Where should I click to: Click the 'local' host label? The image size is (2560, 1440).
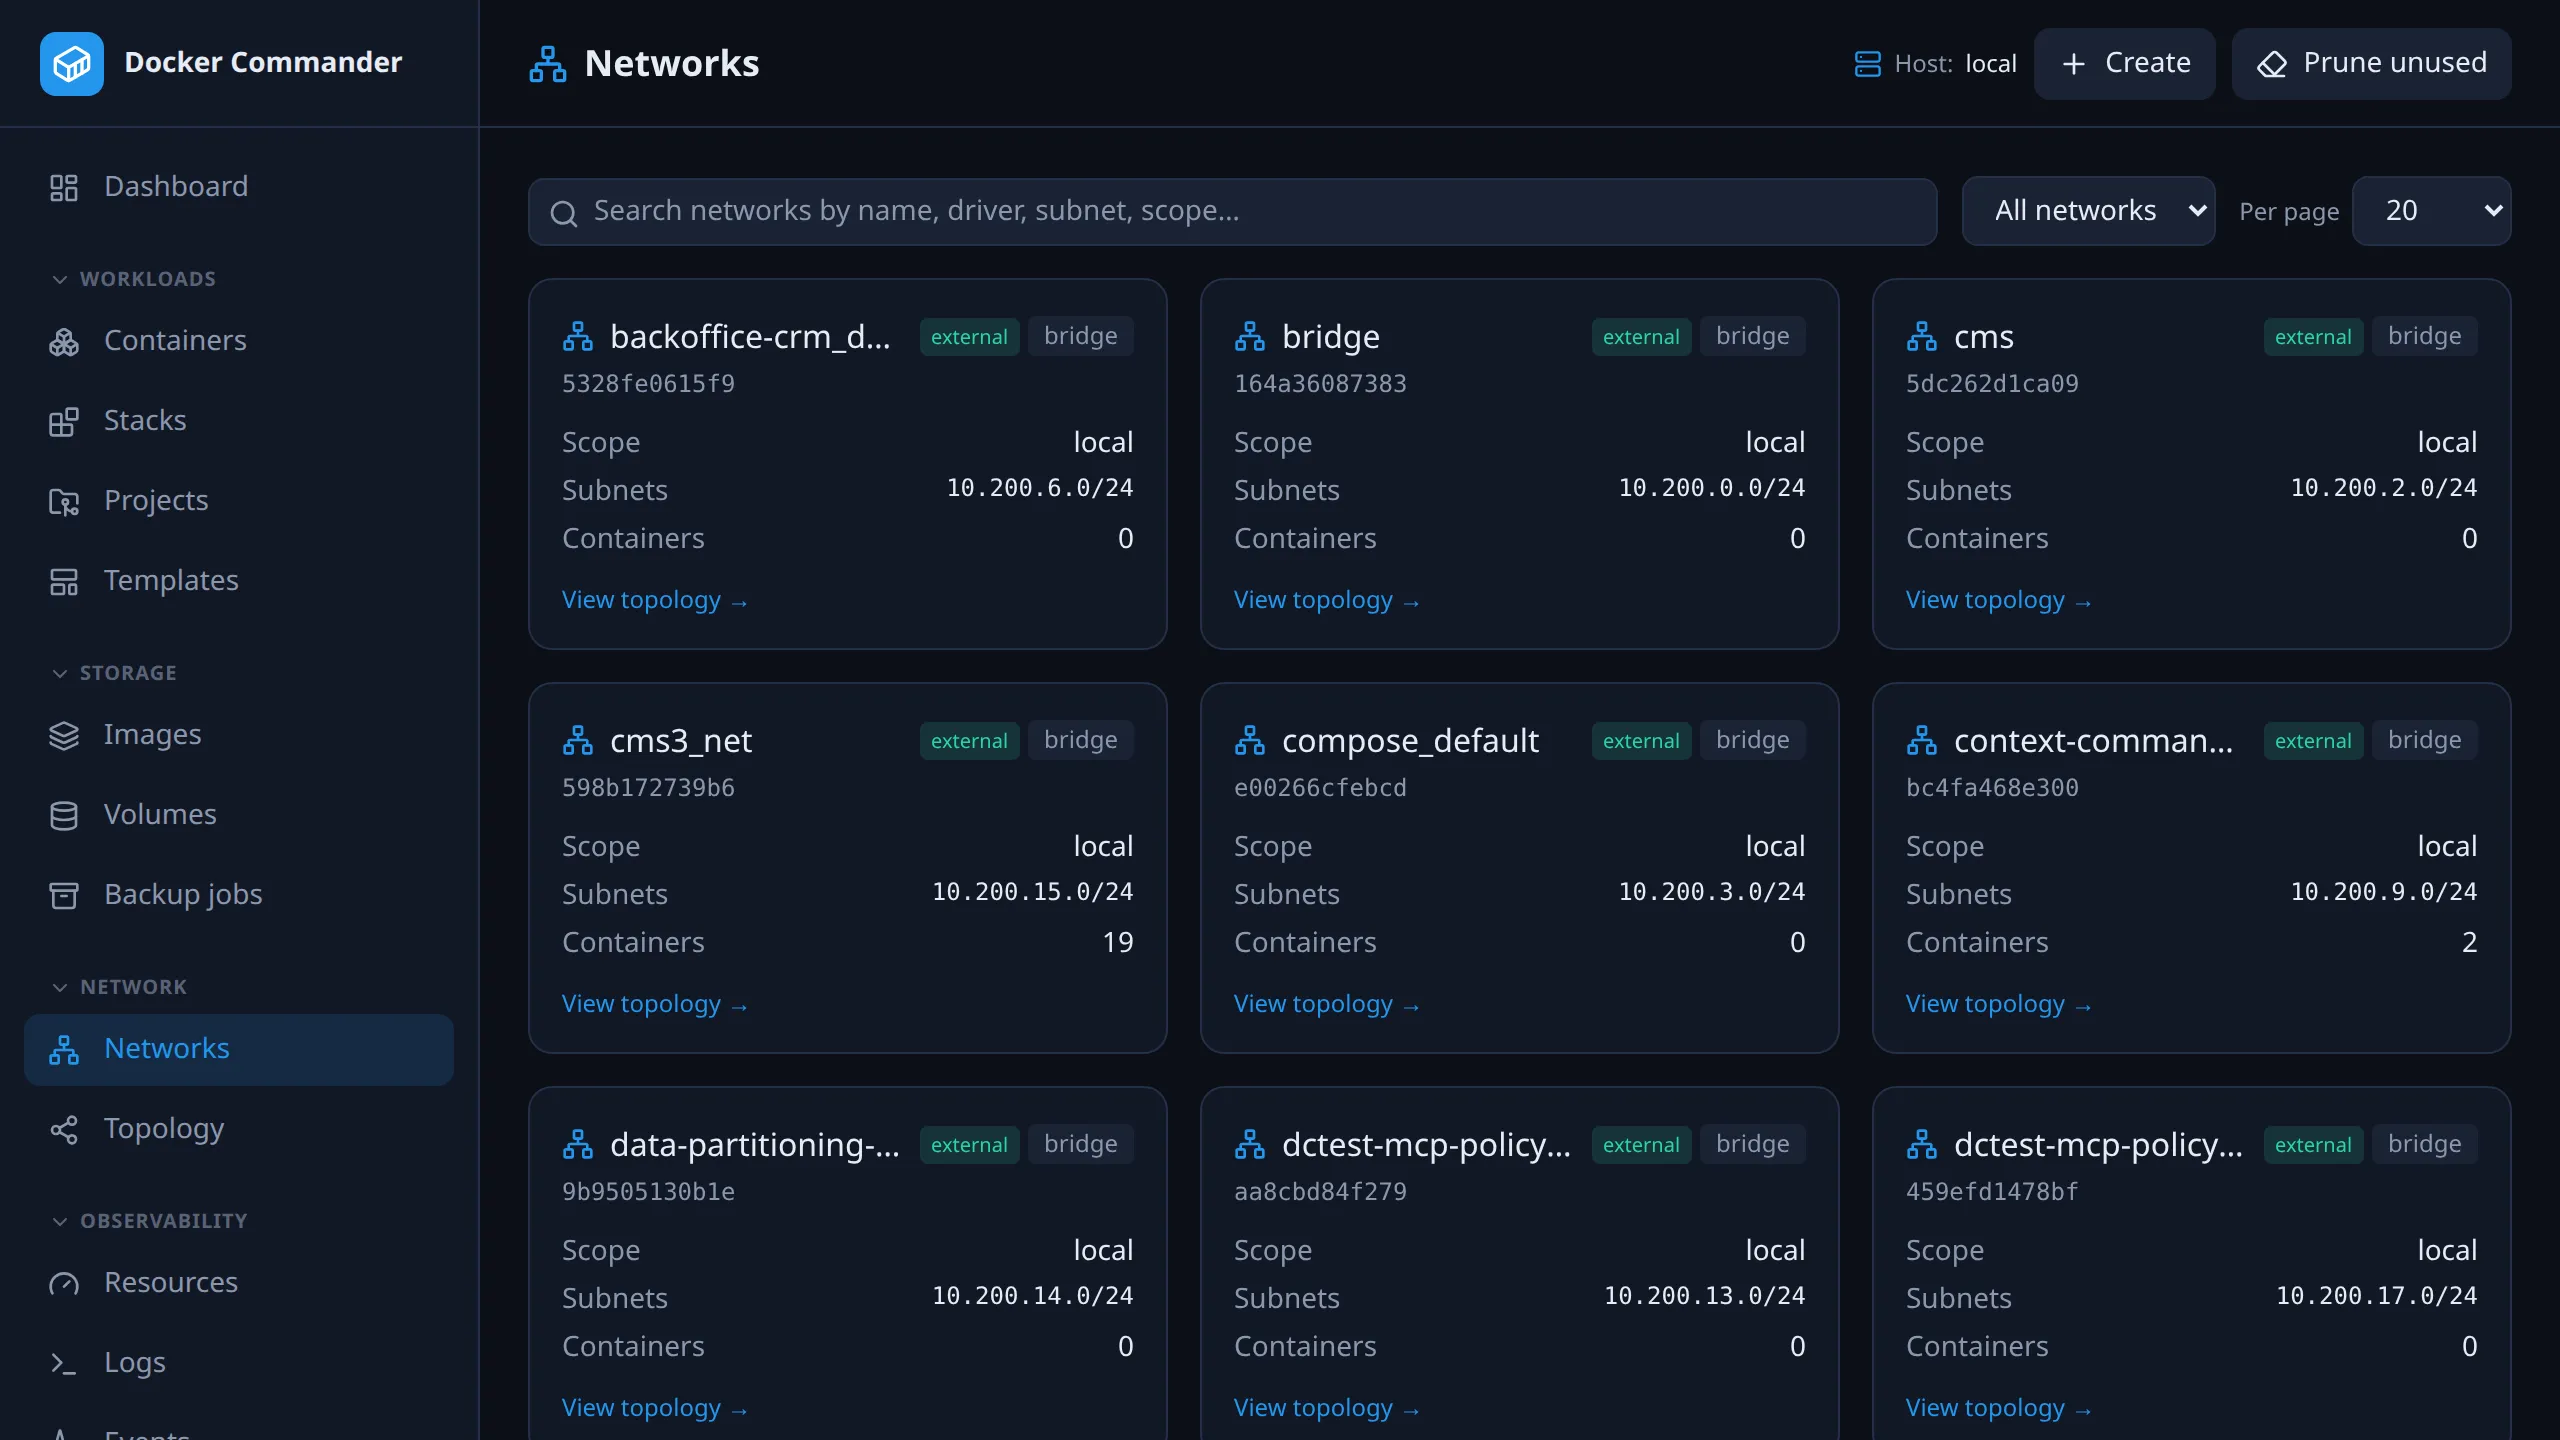coord(1990,64)
